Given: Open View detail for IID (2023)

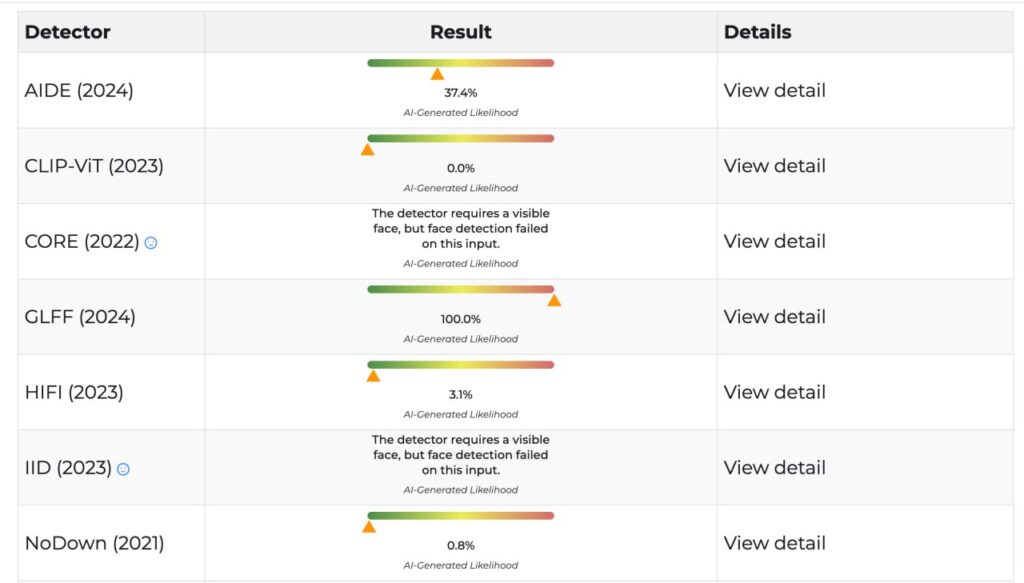Looking at the screenshot, I should (x=774, y=467).
